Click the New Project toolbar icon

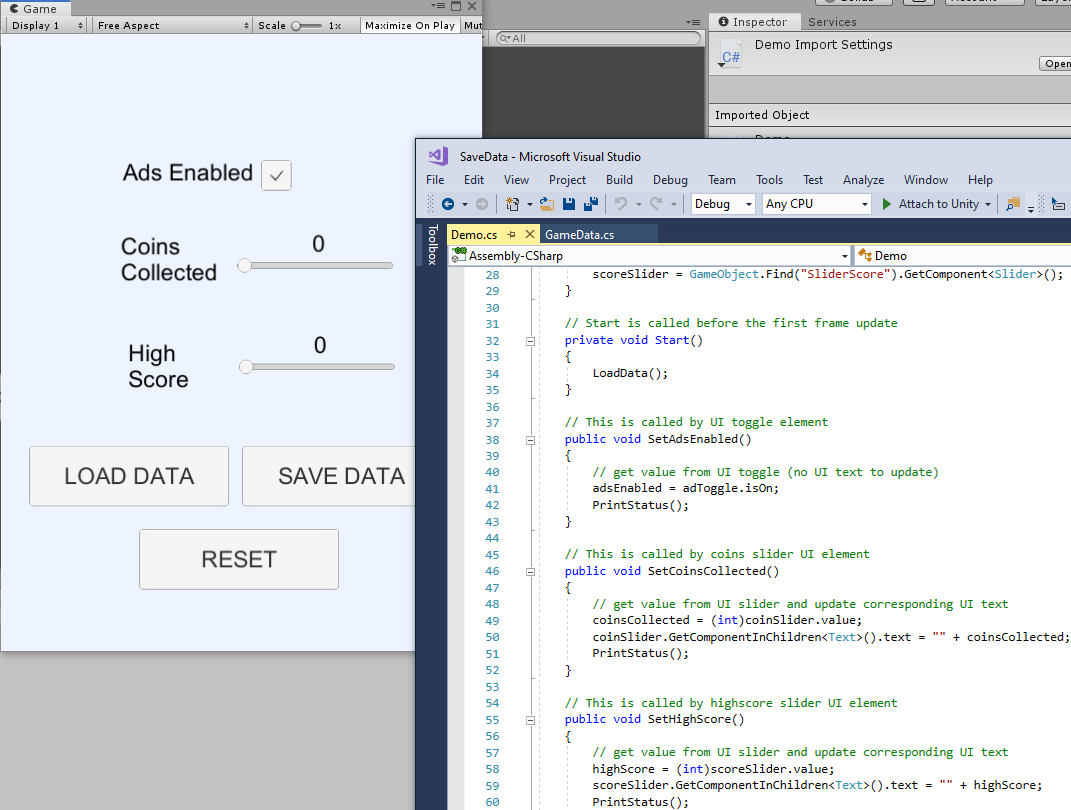[x=514, y=203]
